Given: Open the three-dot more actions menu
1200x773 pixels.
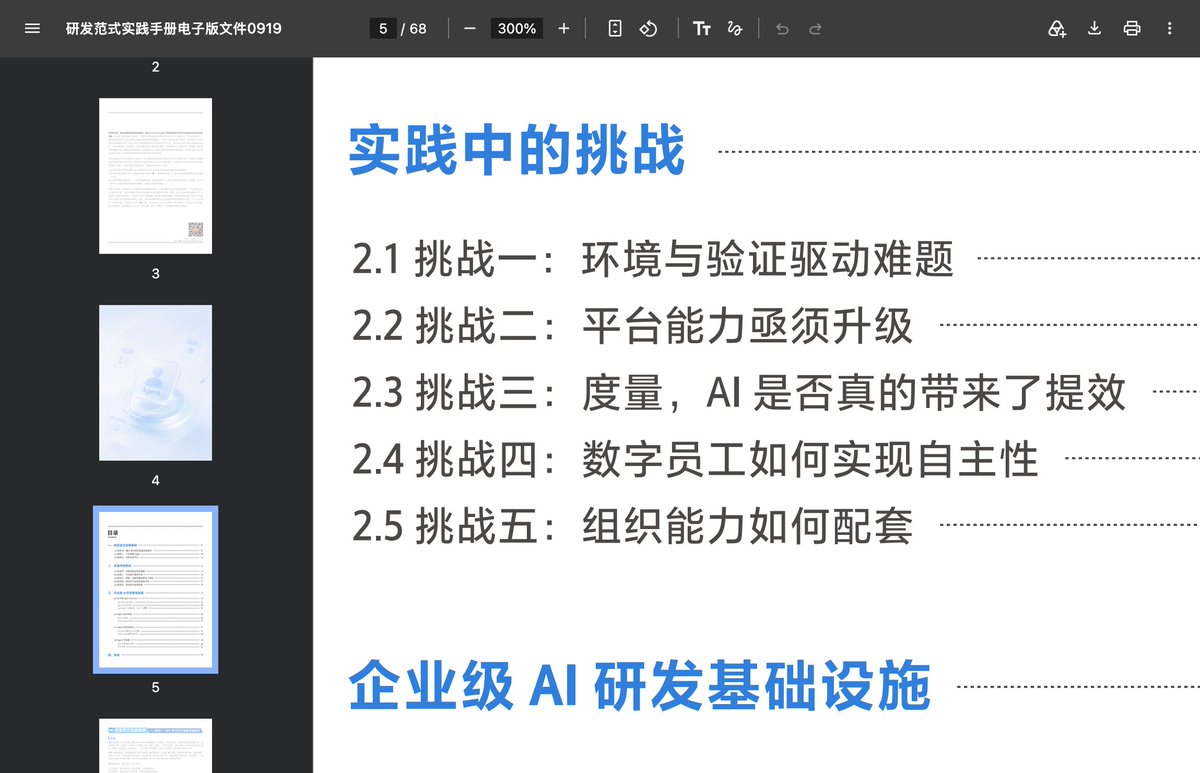Looking at the screenshot, I should (x=1170, y=28).
